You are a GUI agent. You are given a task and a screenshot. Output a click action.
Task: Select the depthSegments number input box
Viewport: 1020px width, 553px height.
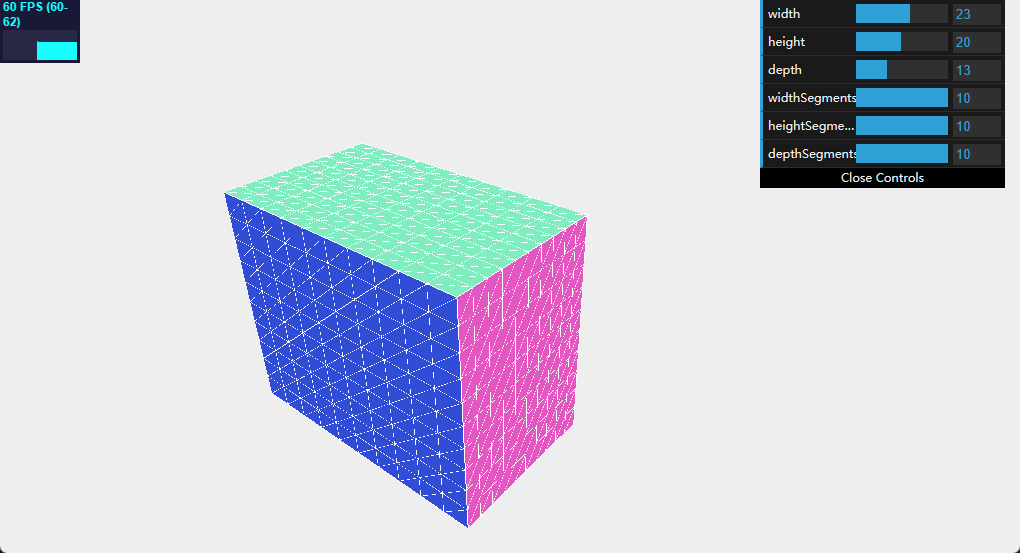976,154
